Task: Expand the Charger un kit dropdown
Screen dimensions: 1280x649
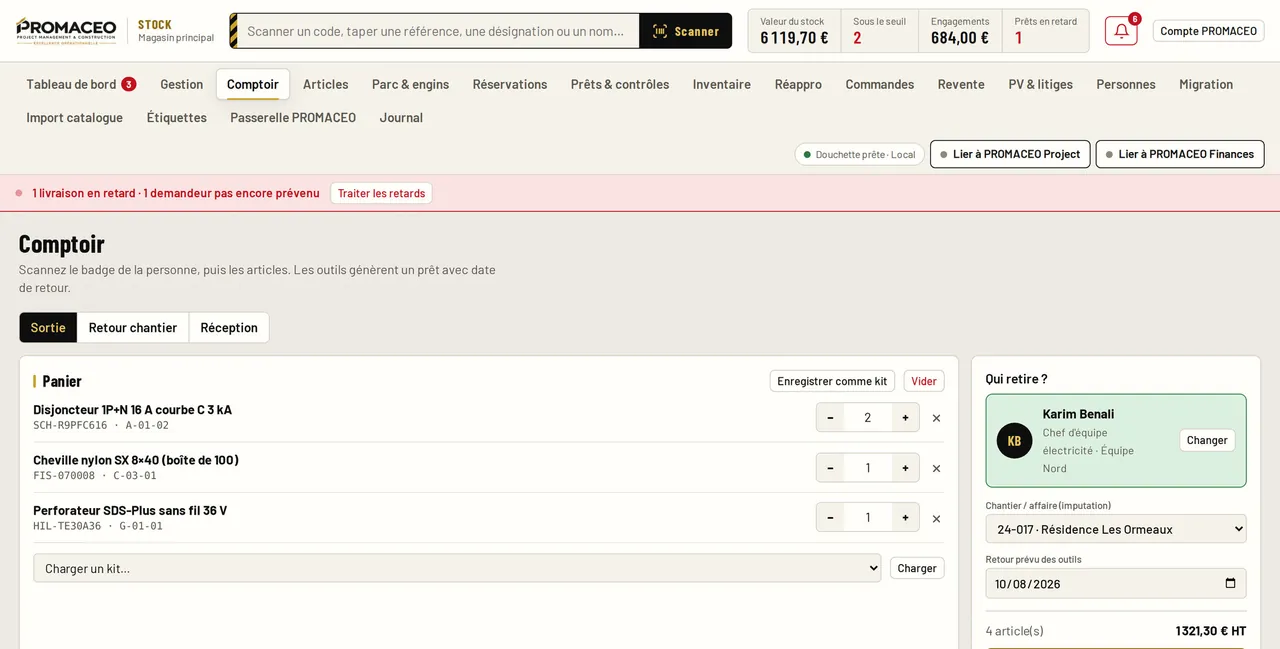Action: click(457, 568)
